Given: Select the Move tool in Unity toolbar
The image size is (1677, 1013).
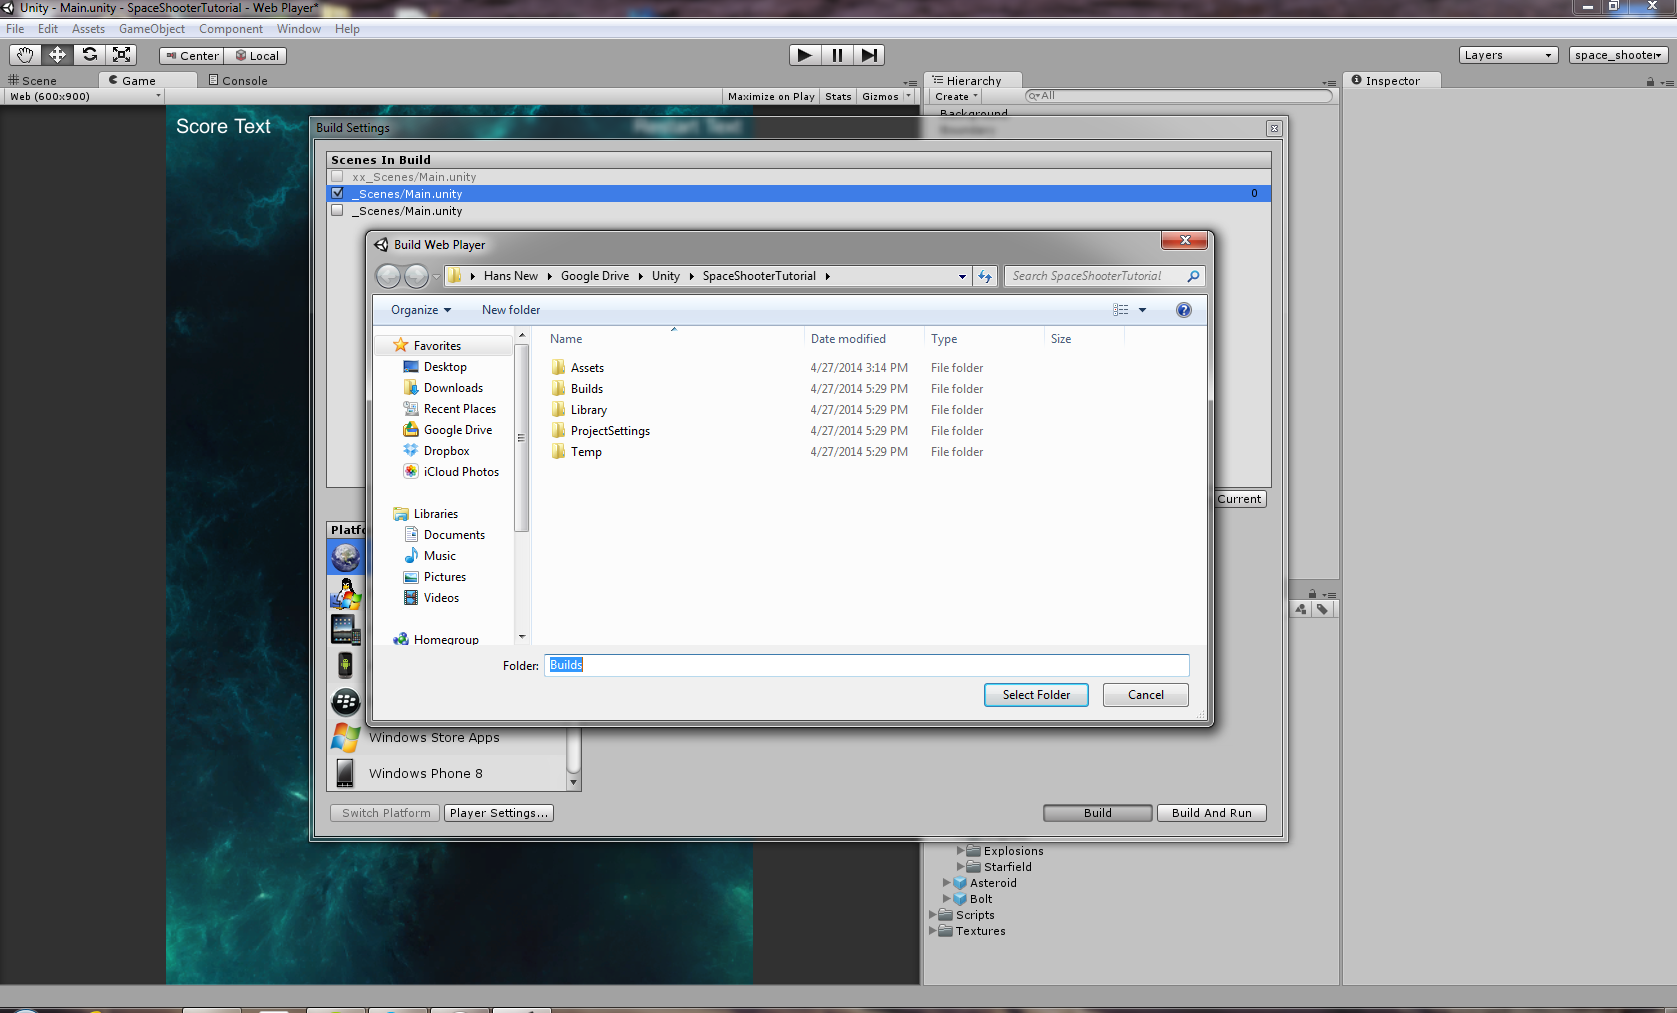Looking at the screenshot, I should 57,55.
